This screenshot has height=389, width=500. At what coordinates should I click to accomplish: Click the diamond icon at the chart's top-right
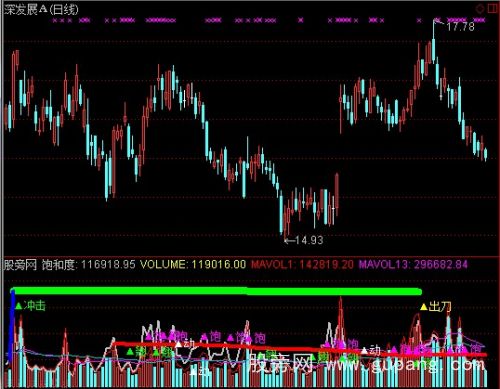(480, 9)
